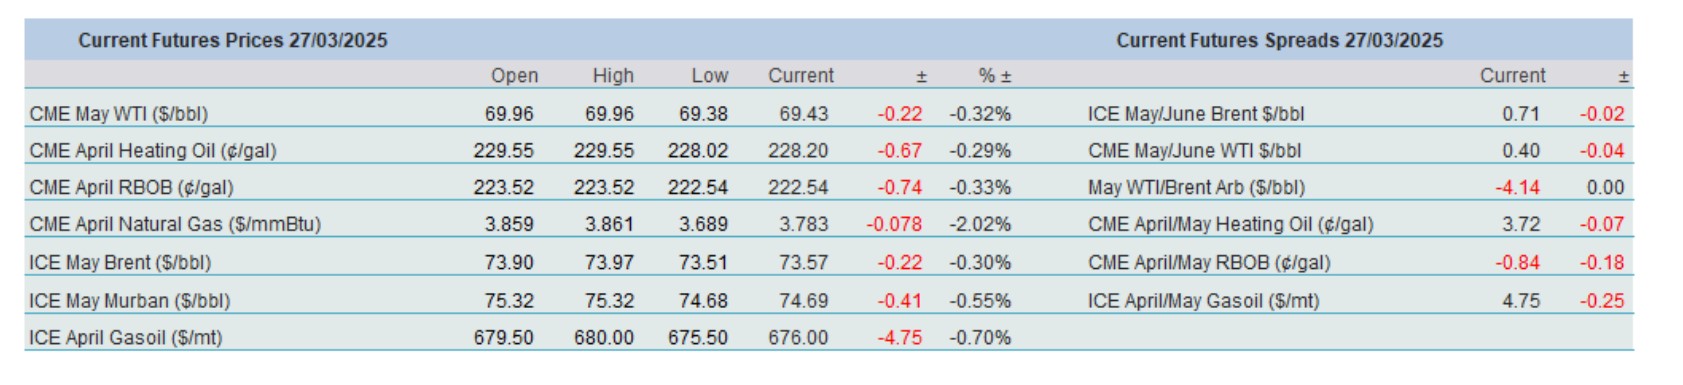Select the CME May WTI ($/bbl) row label
Image resolution: width=1683 pixels, height=385 pixels.
pyautogui.click(x=118, y=114)
